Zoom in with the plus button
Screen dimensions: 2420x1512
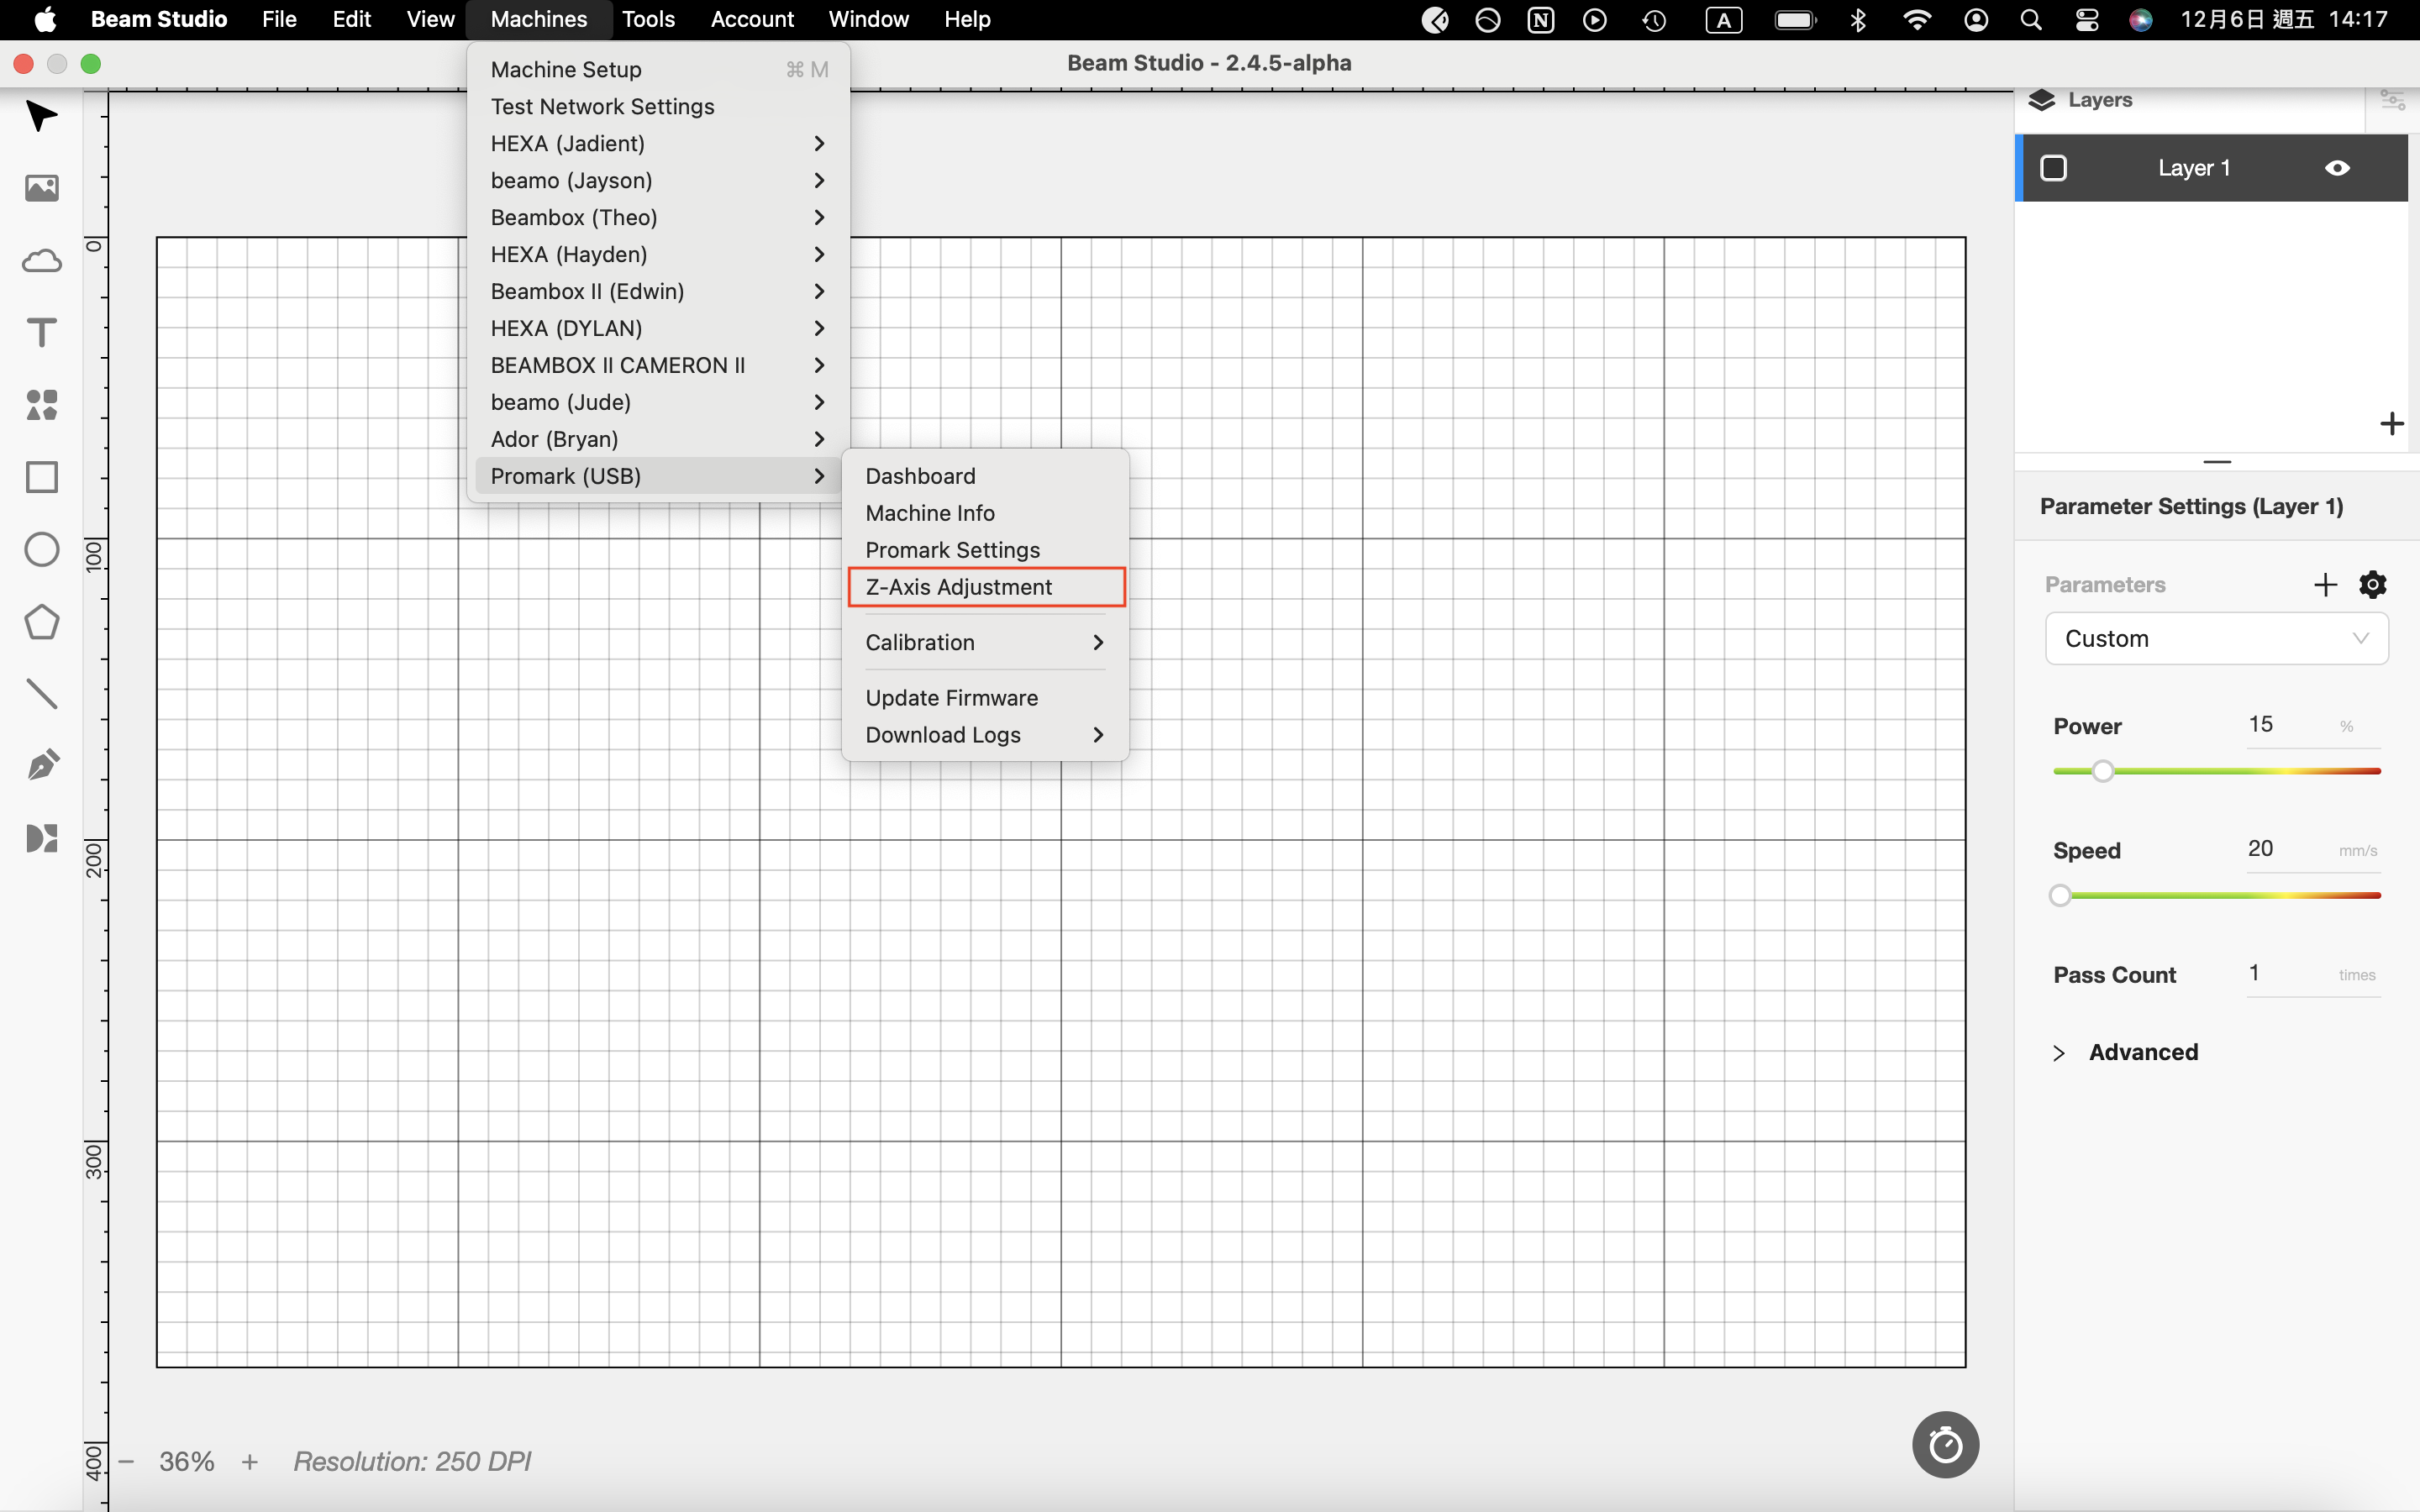click(x=250, y=1461)
